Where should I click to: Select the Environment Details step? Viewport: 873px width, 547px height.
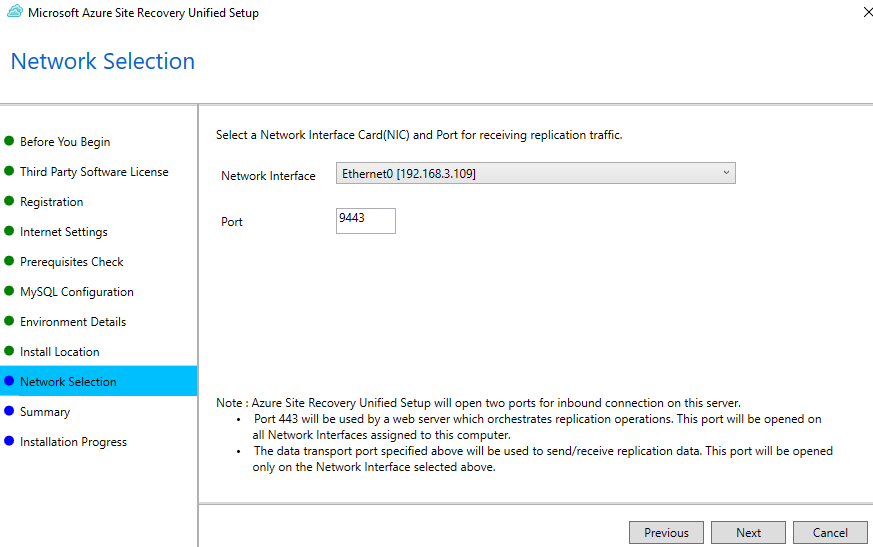(x=73, y=322)
